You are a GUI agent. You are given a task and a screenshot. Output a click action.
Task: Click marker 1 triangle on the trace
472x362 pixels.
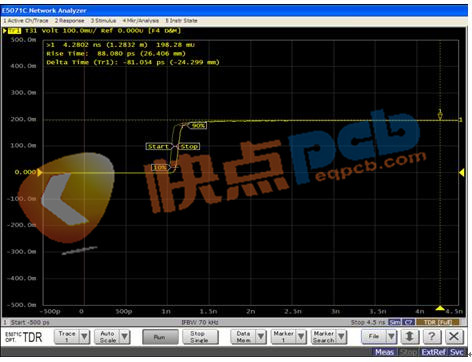(x=440, y=115)
